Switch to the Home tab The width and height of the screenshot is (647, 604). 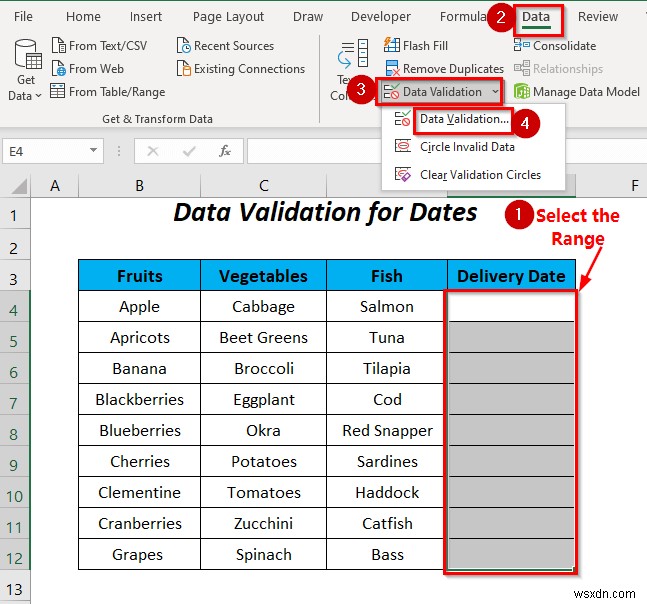(x=83, y=17)
